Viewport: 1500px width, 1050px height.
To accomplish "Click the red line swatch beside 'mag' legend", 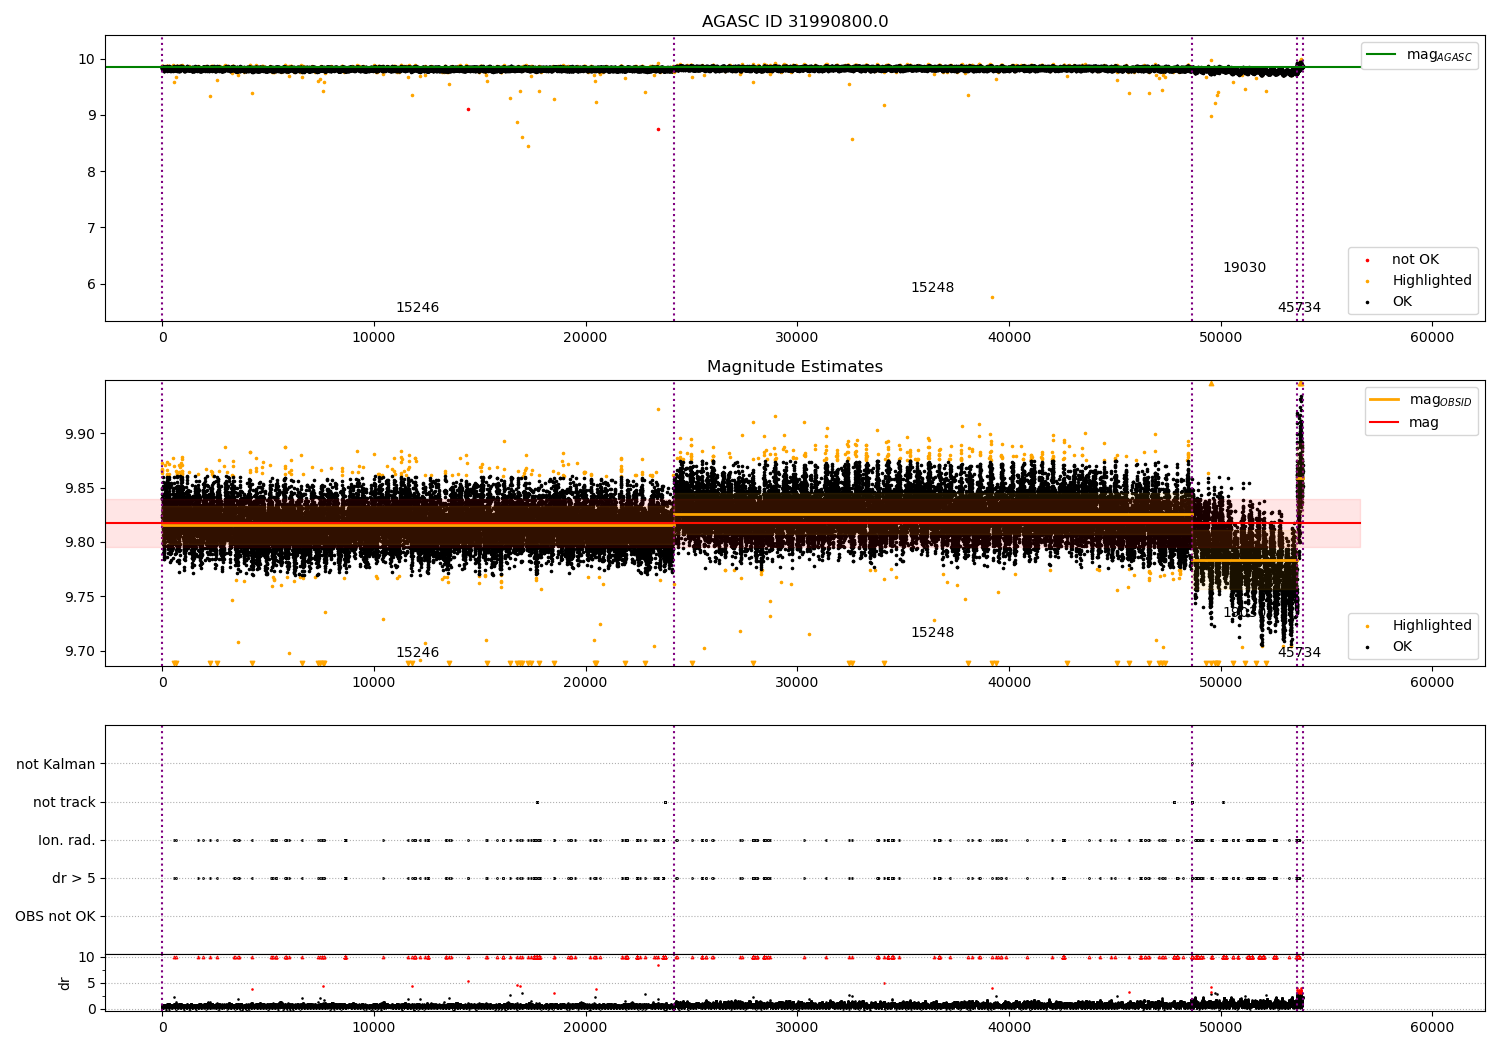I will (1385, 422).
